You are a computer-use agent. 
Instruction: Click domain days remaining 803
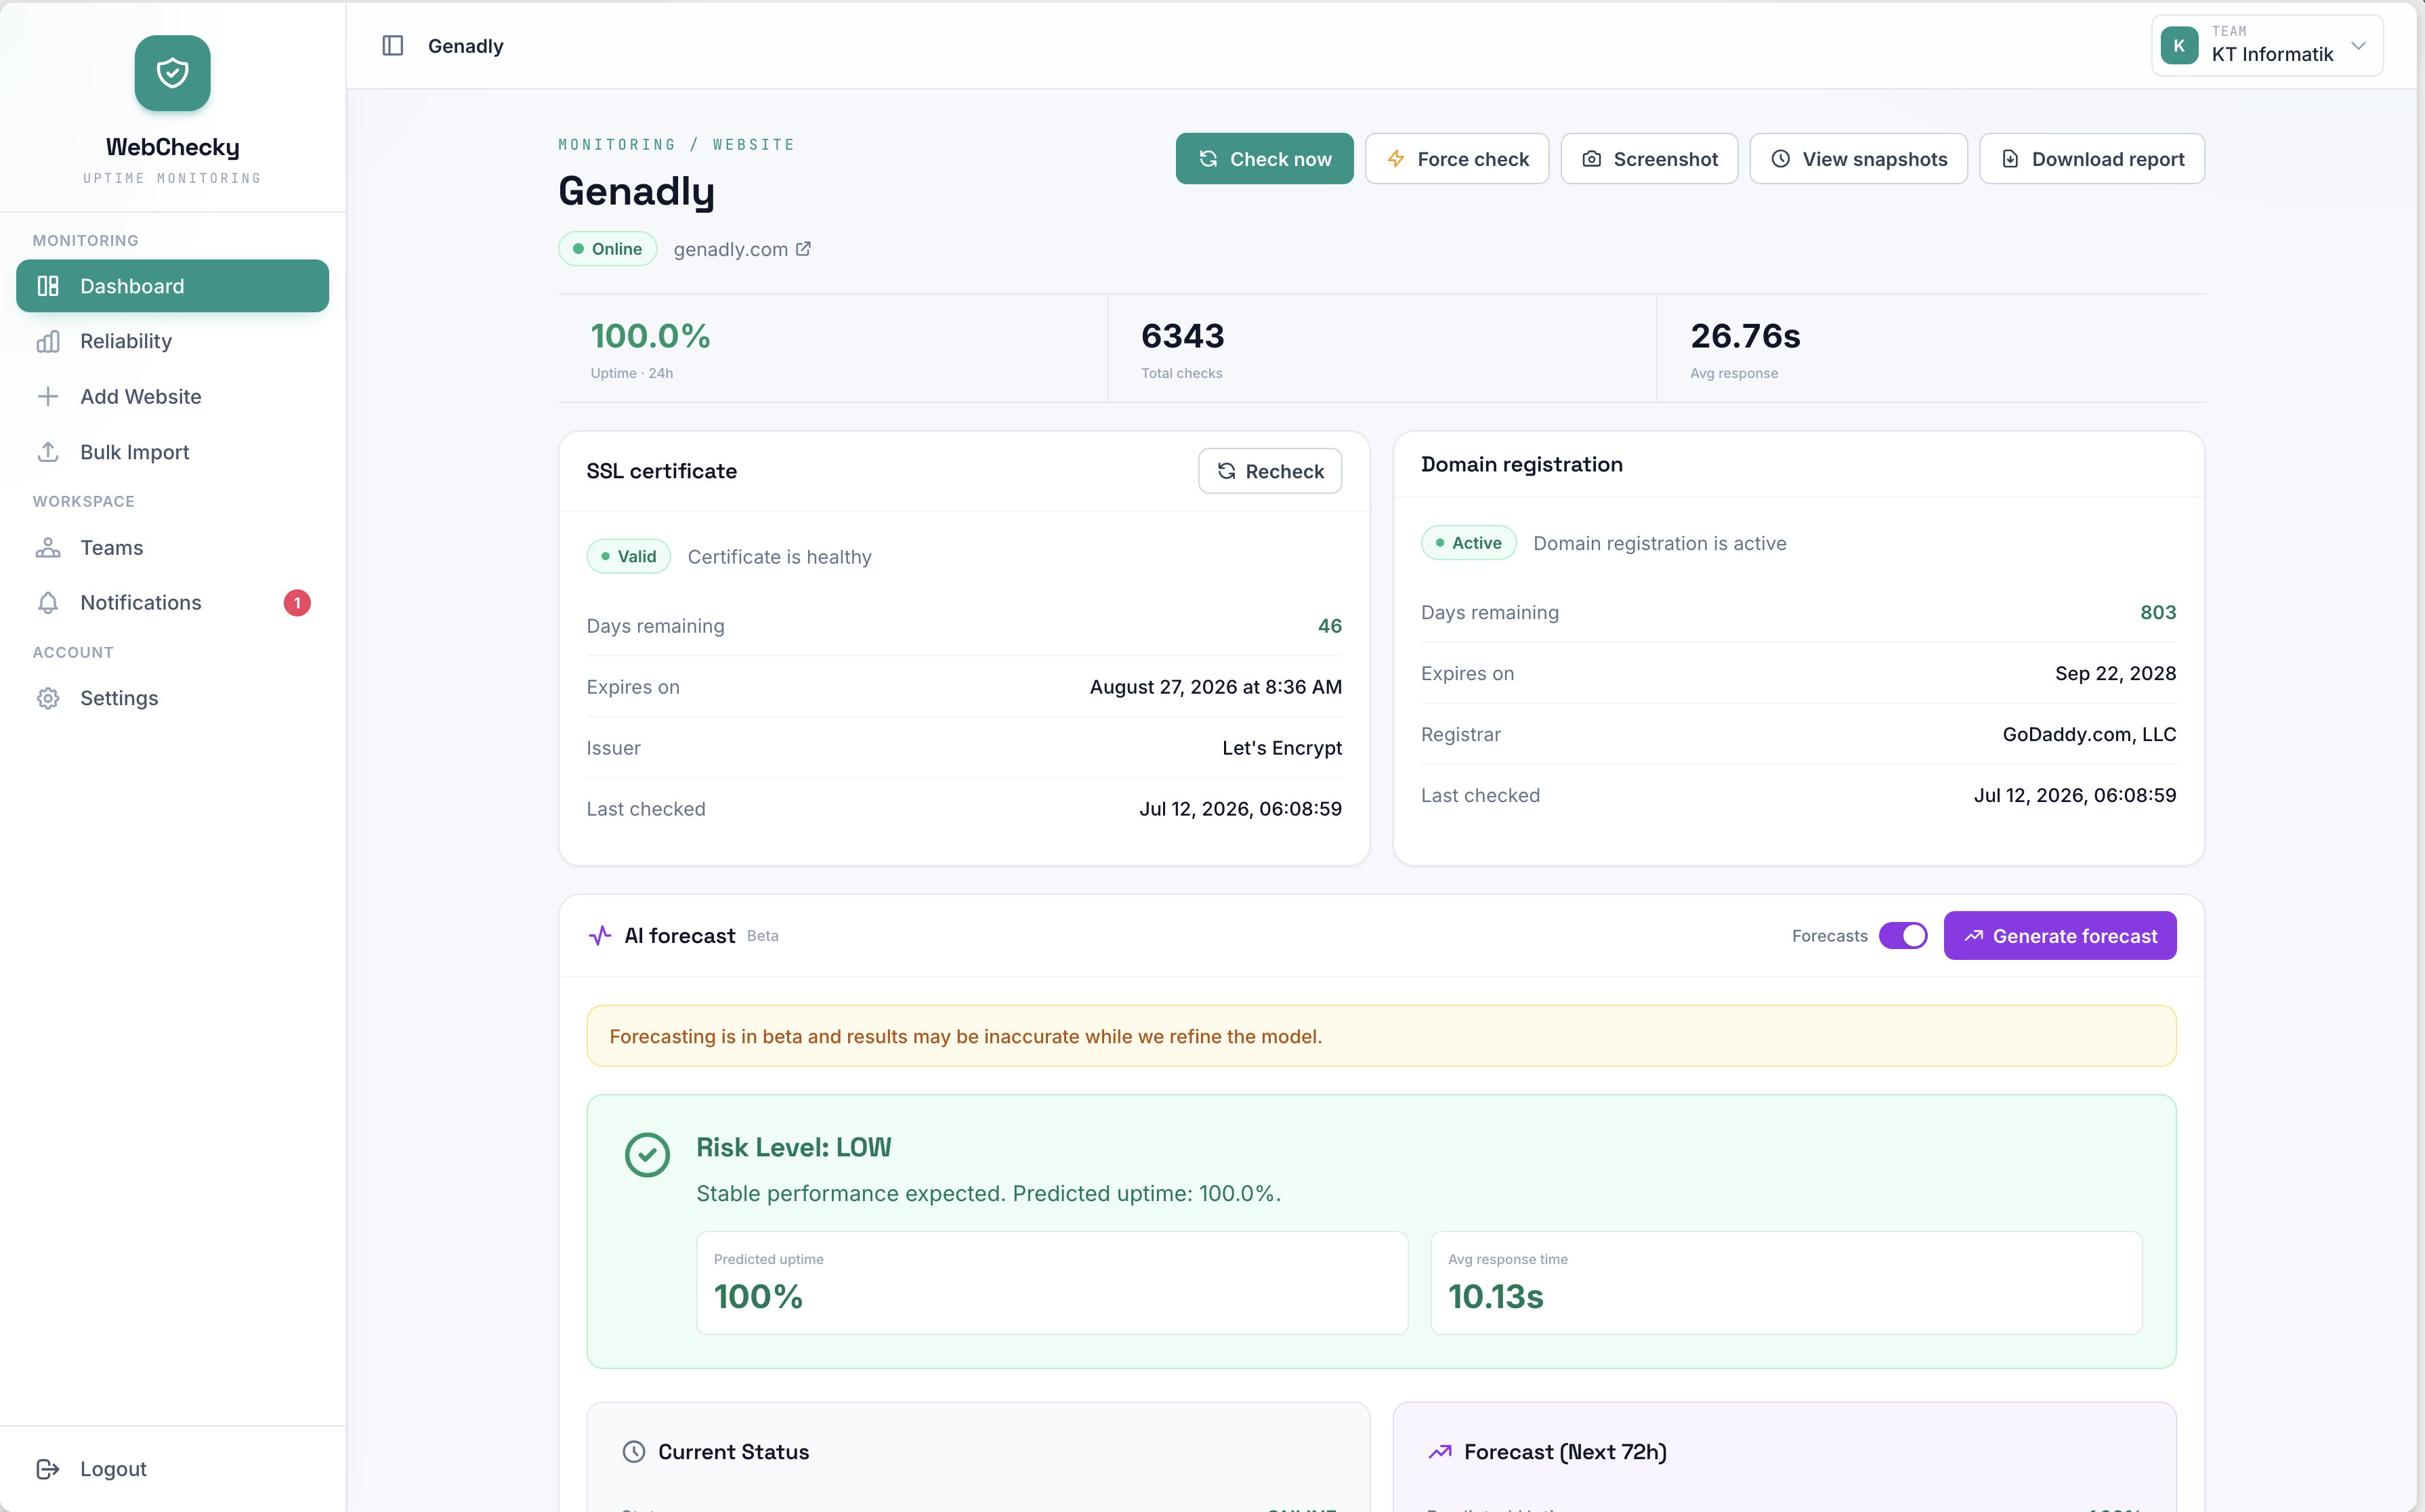(x=2158, y=612)
